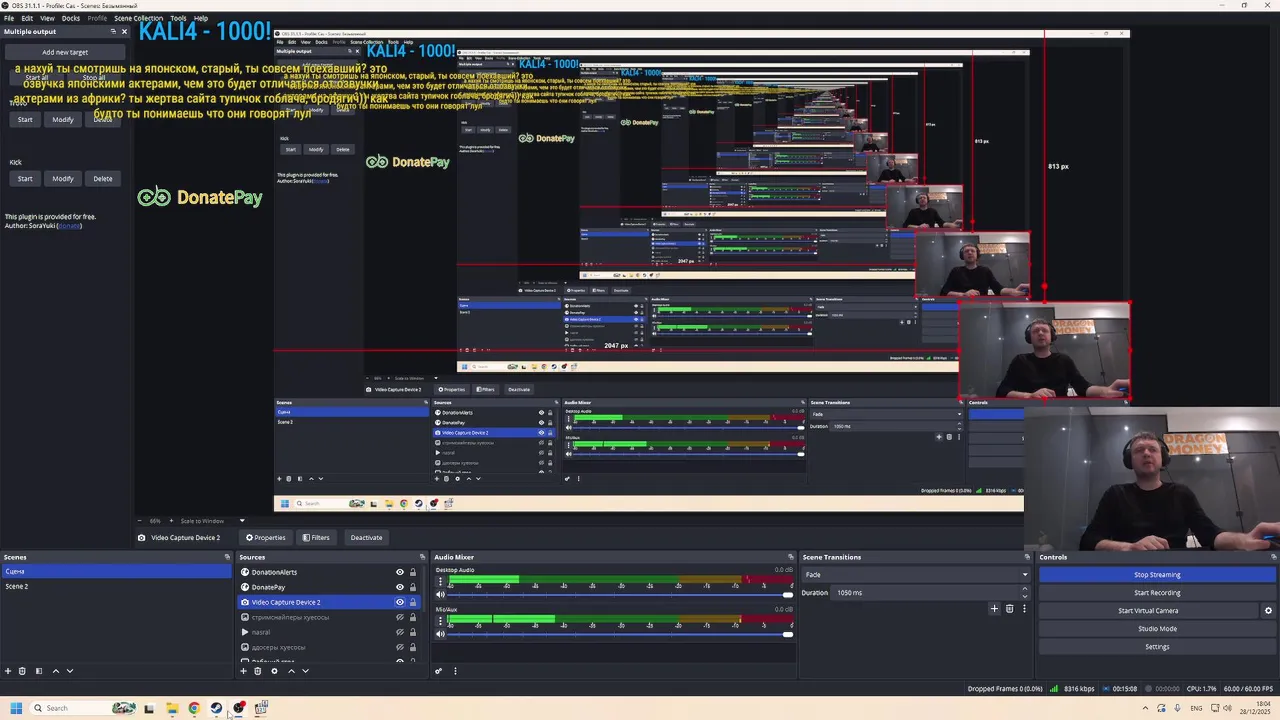Open the Edit menu
This screenshot has width=1280, height=720.
[x=27, y=18]
